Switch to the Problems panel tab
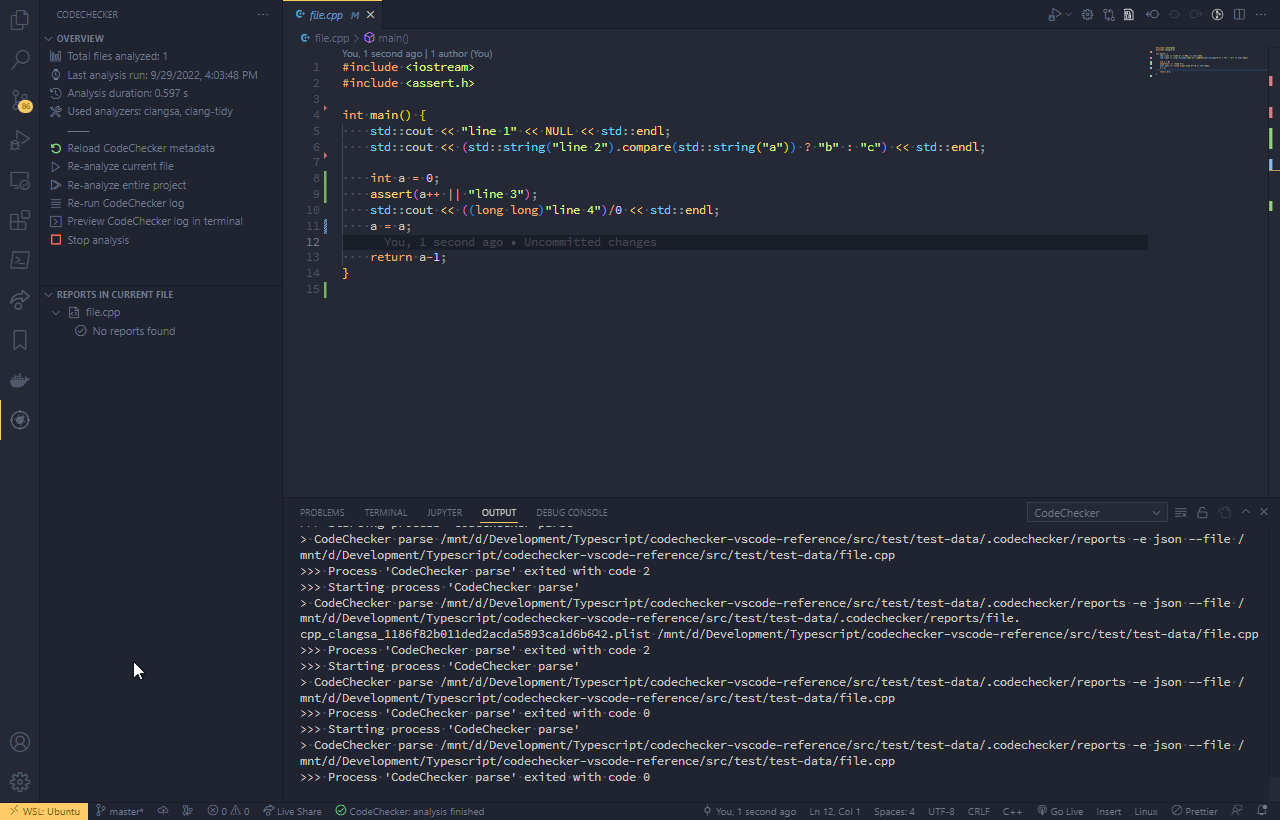1280x820 pixels. click(322, 513)
